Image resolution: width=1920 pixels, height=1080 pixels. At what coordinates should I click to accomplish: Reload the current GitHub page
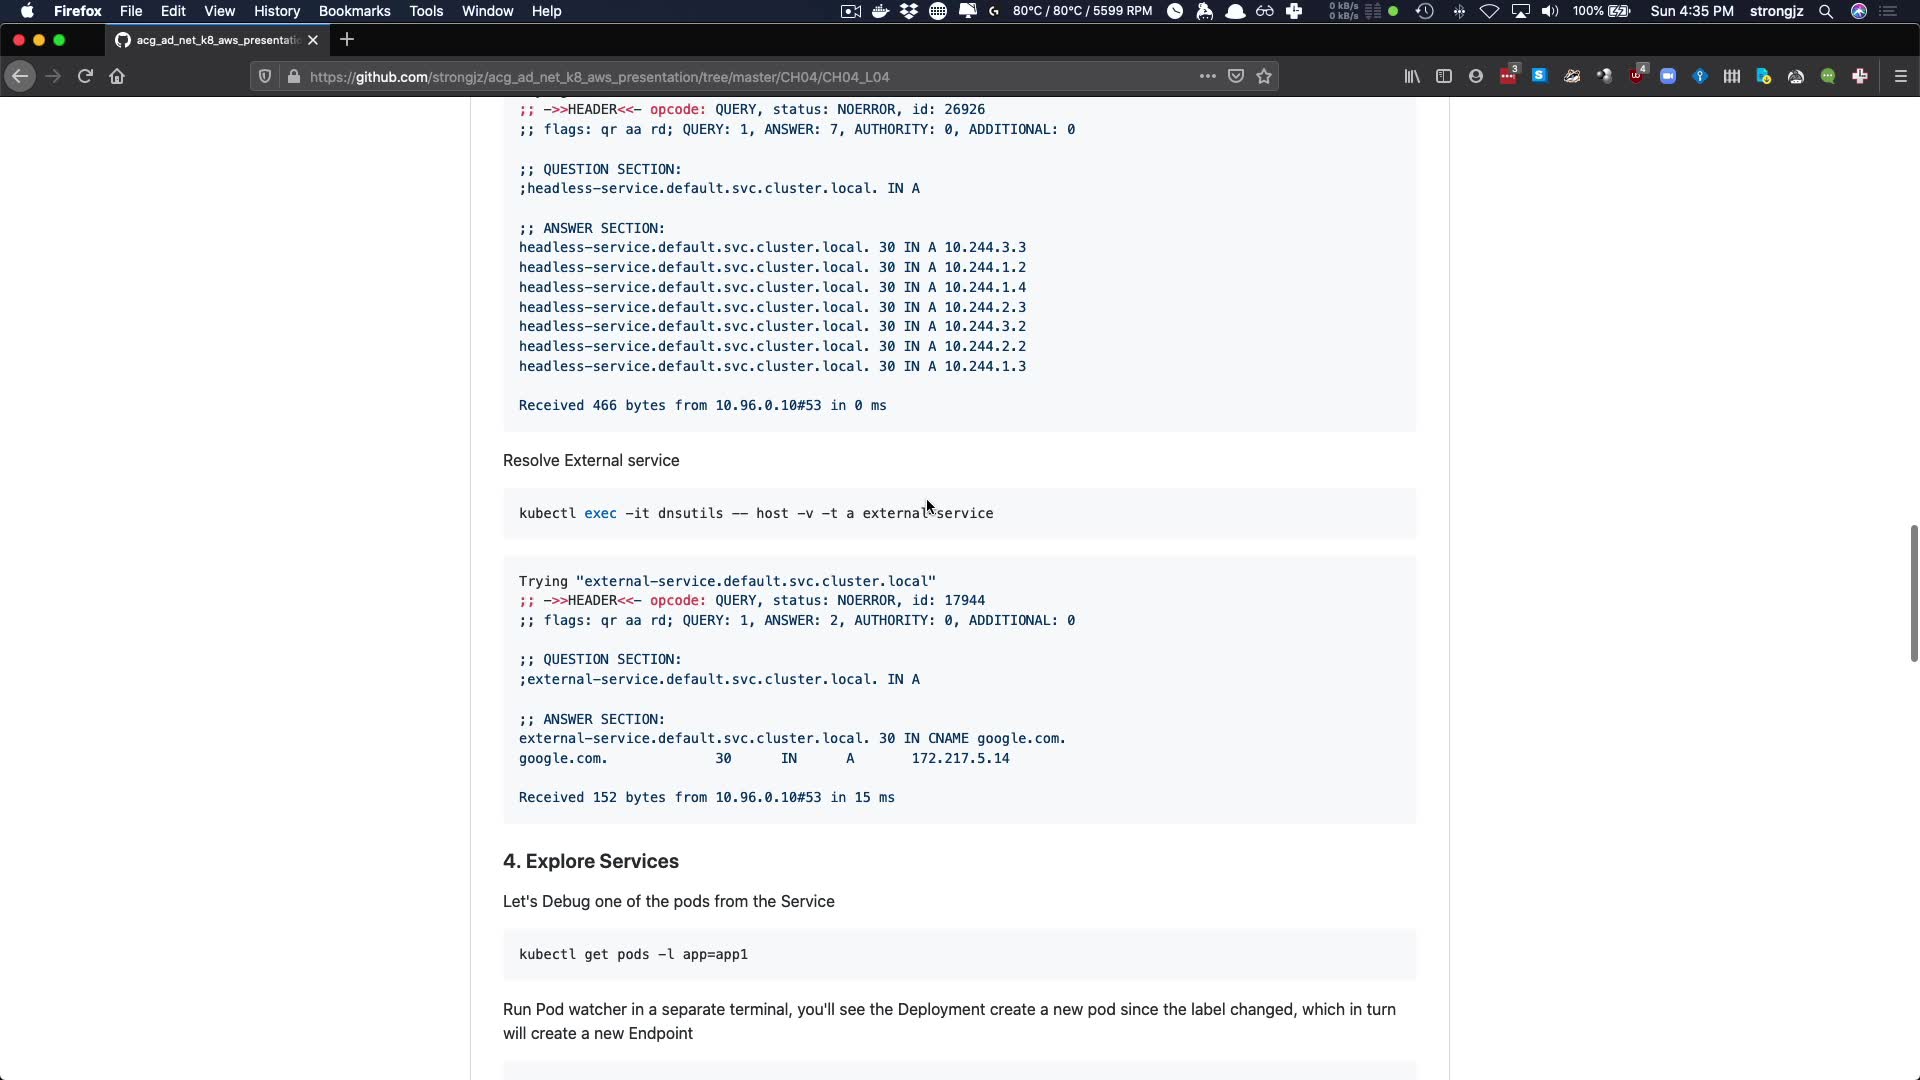pyautogui.click(x=85, y=76)
